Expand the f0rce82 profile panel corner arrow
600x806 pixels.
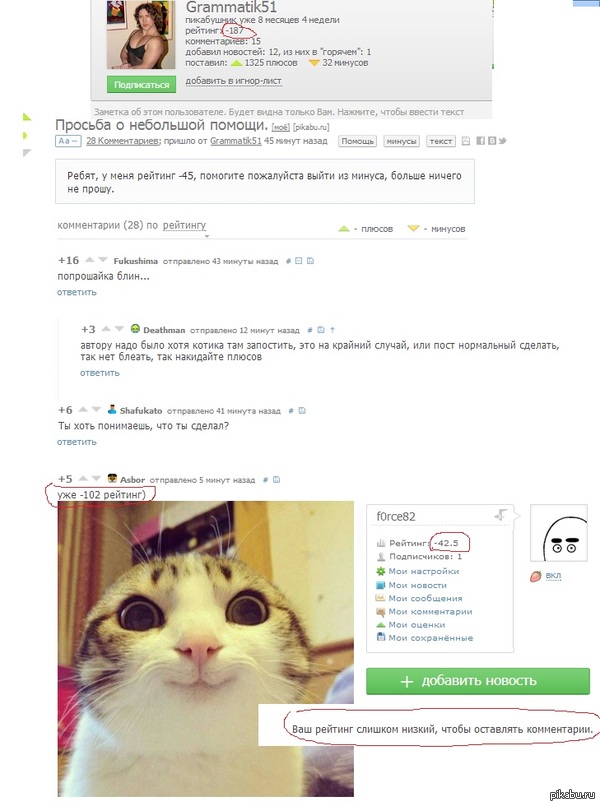pyautogui.click(x=500, y=515)
